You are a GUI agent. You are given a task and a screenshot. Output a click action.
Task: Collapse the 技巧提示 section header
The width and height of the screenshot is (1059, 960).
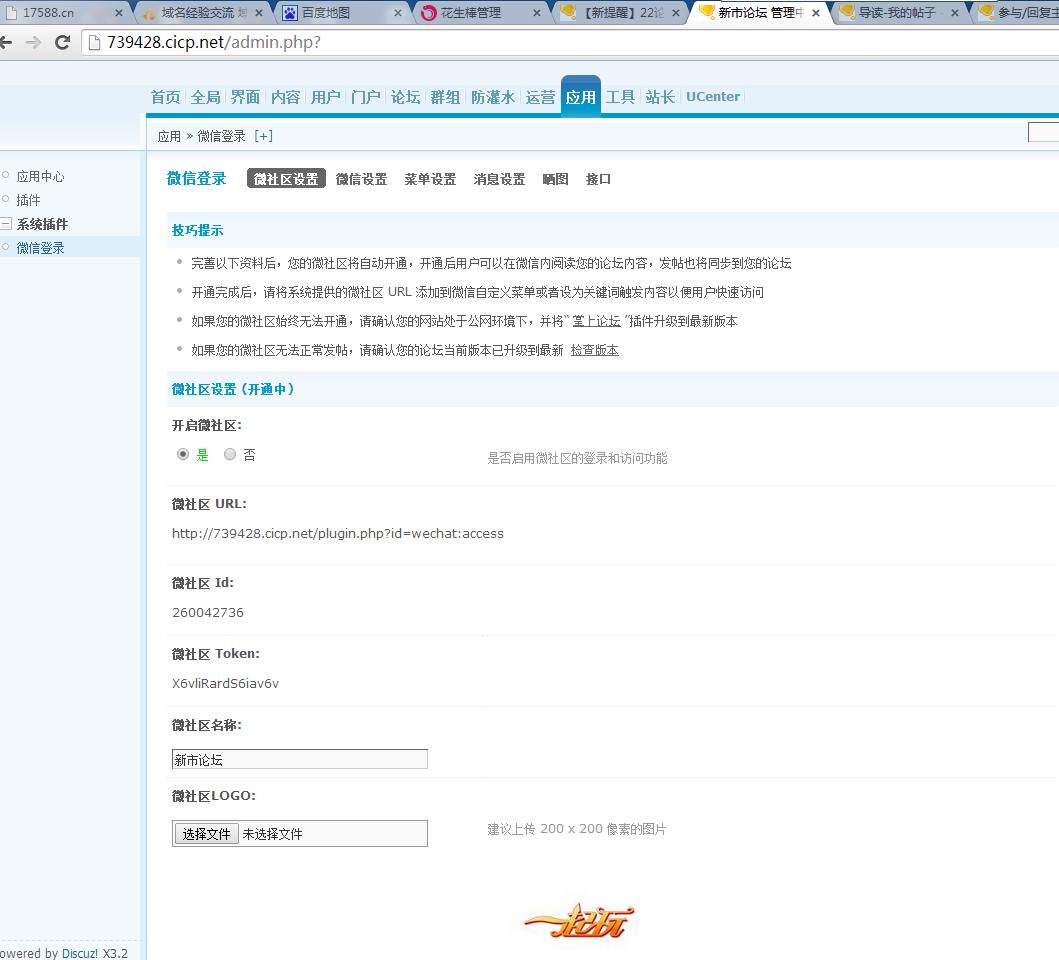tap(197, 230)
